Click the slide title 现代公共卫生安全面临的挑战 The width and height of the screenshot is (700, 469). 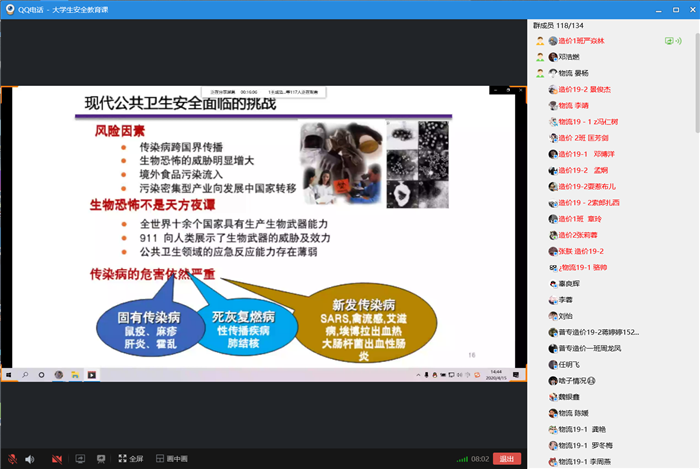180,104
